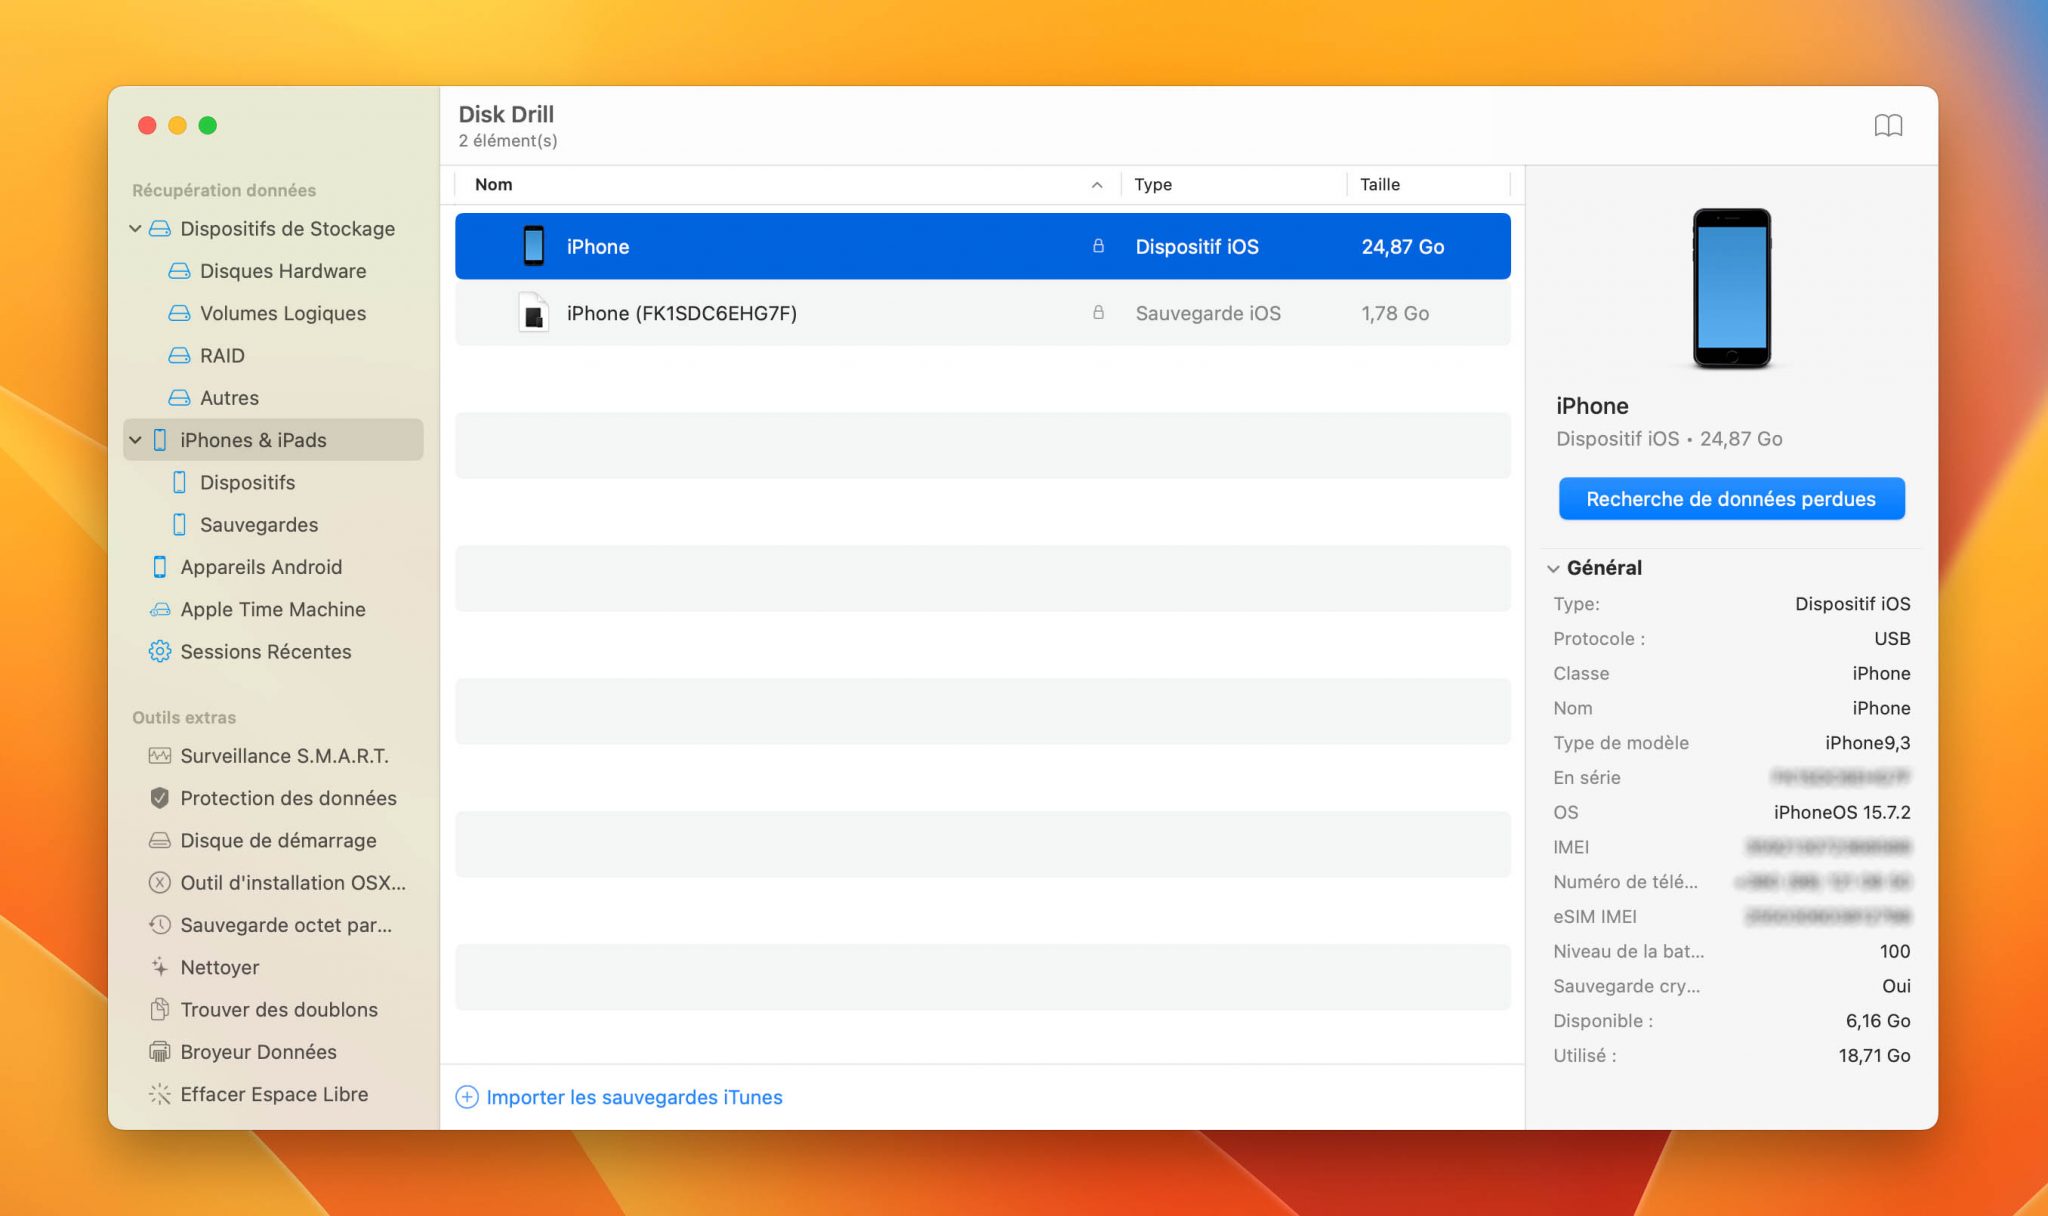Click the battery level value 100
2048x1216 pixels.
[1895, 952]
